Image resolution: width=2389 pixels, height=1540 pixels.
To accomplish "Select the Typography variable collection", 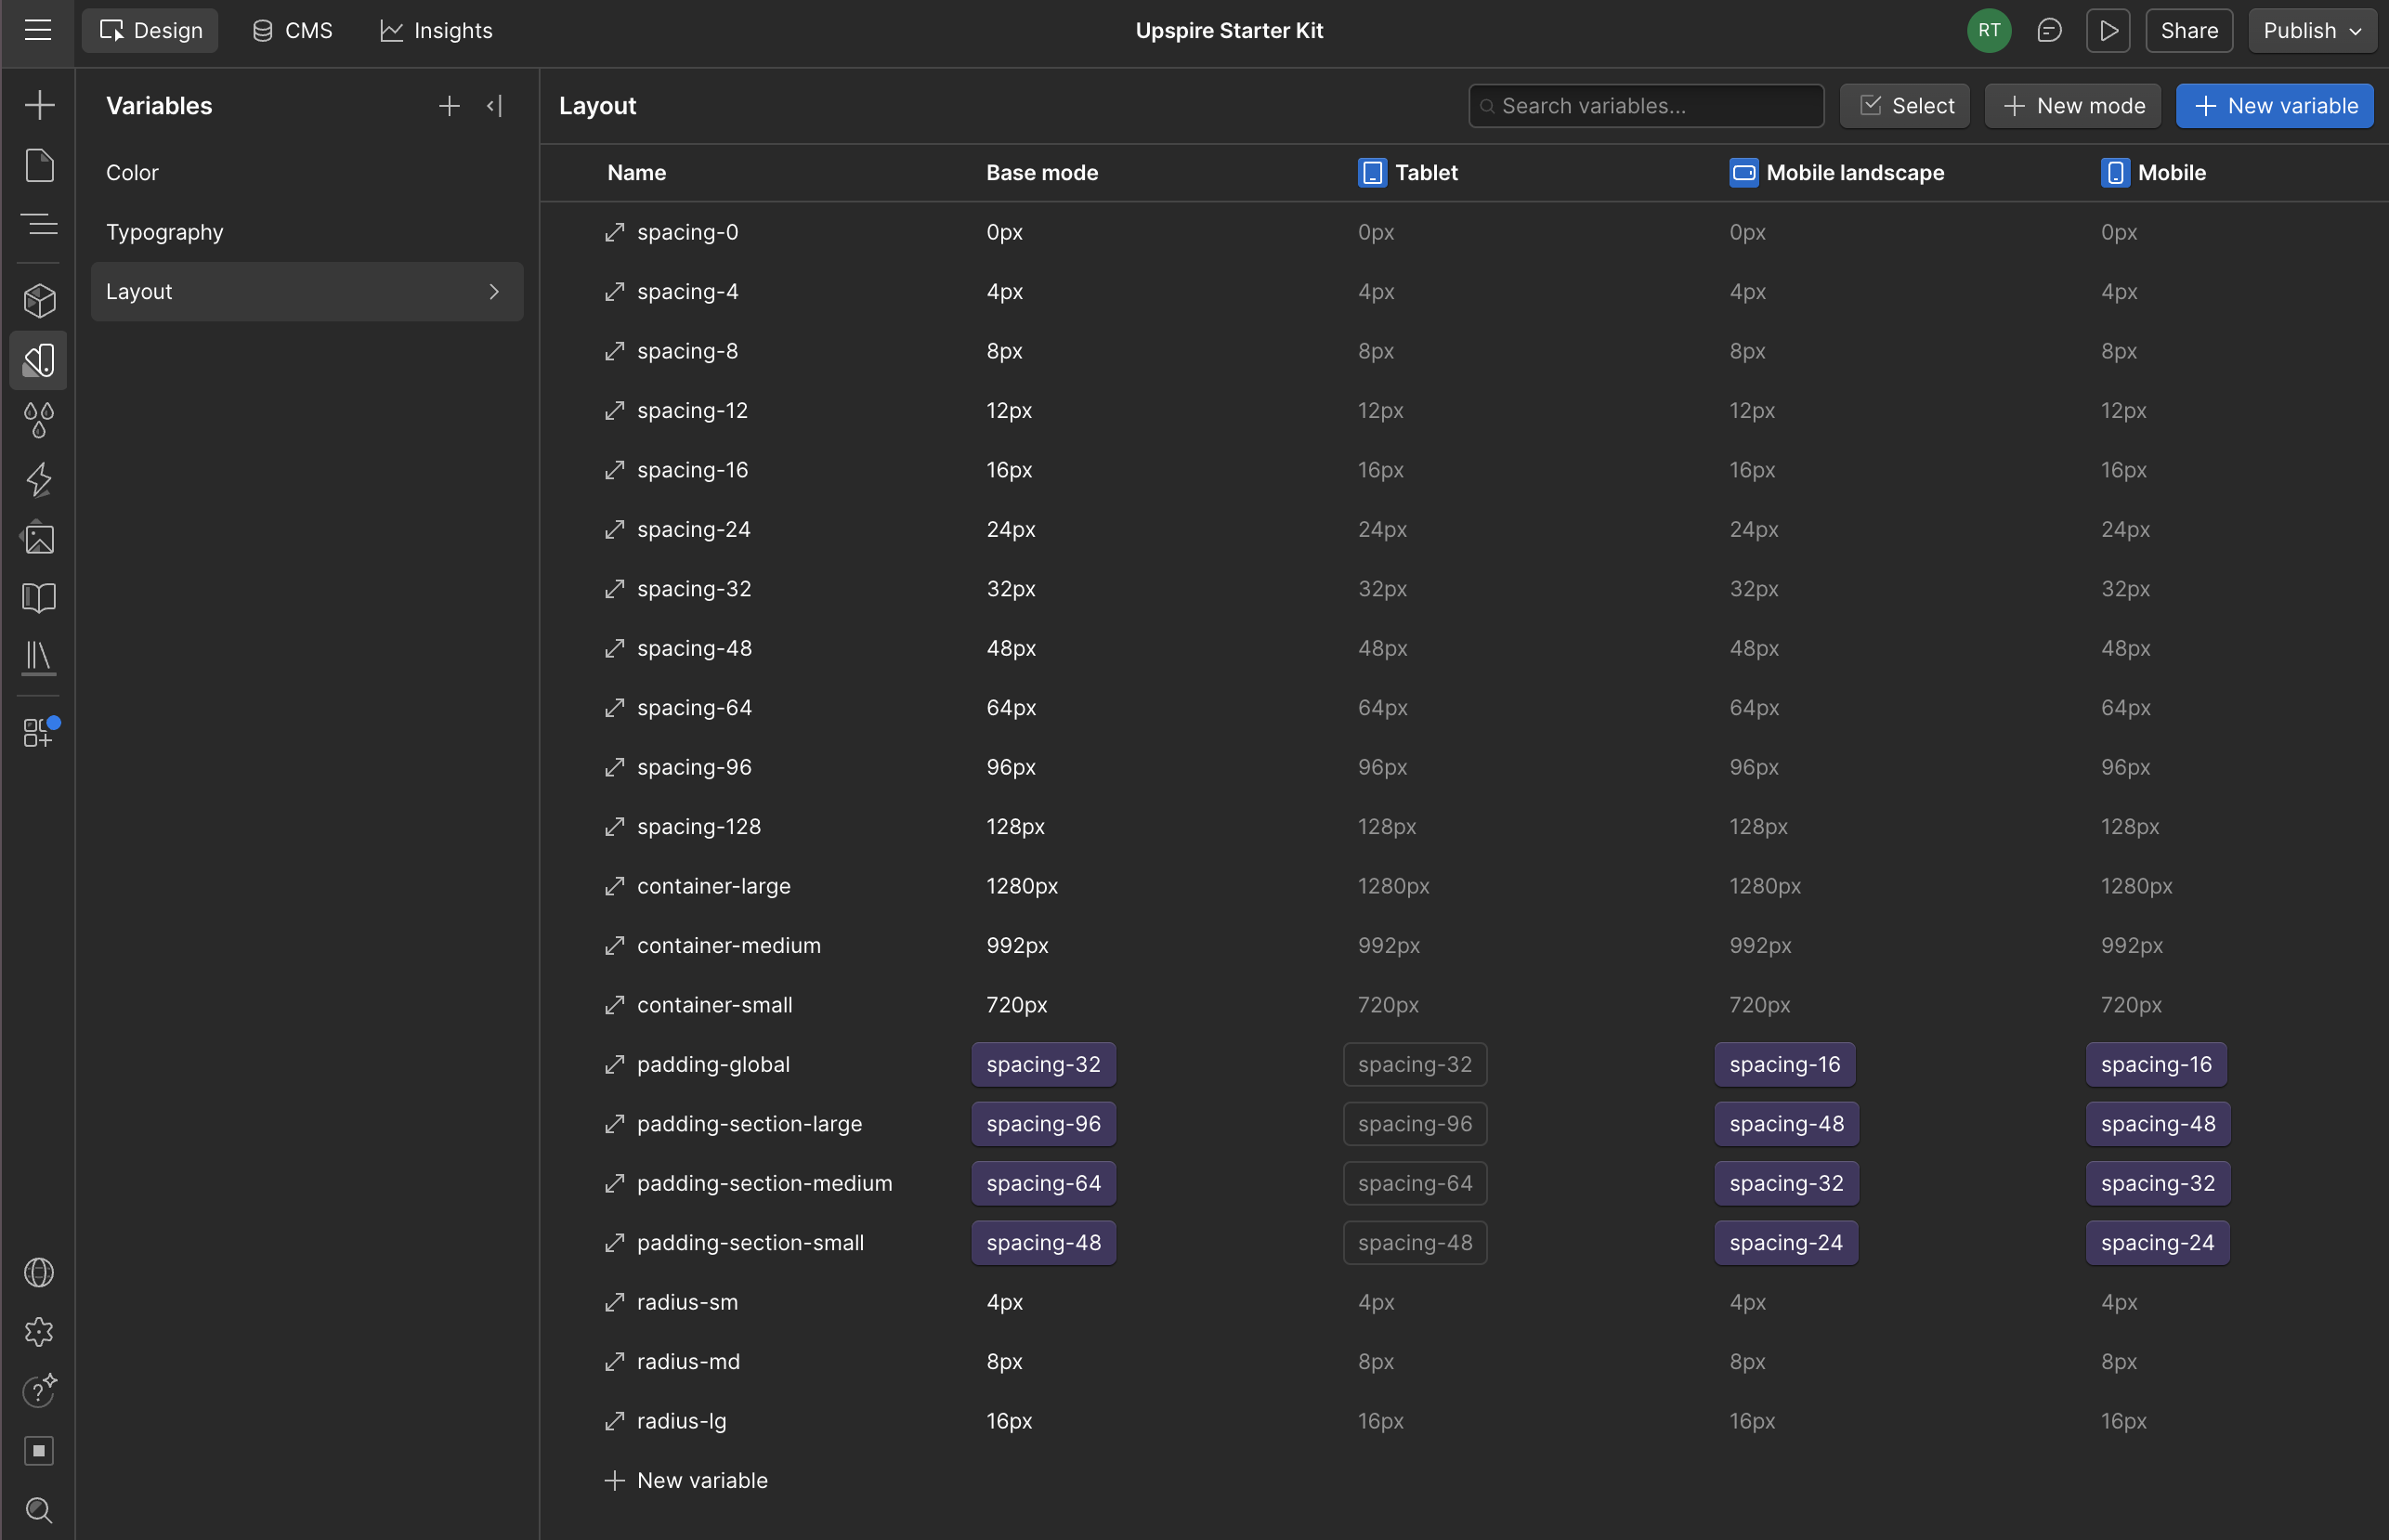I will coord(307,232).
